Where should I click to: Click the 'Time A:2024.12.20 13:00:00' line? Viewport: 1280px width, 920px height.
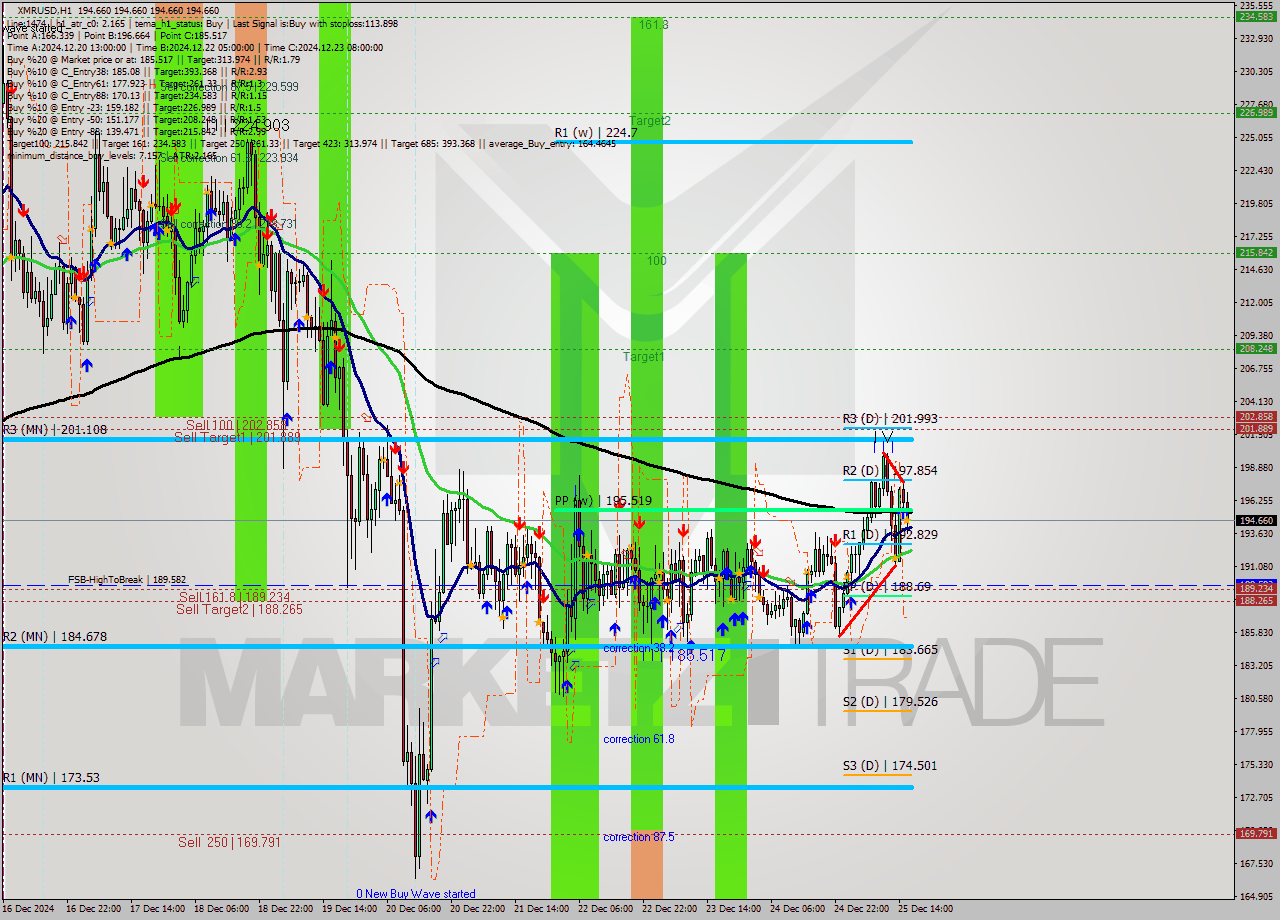(x=66, y=47)
